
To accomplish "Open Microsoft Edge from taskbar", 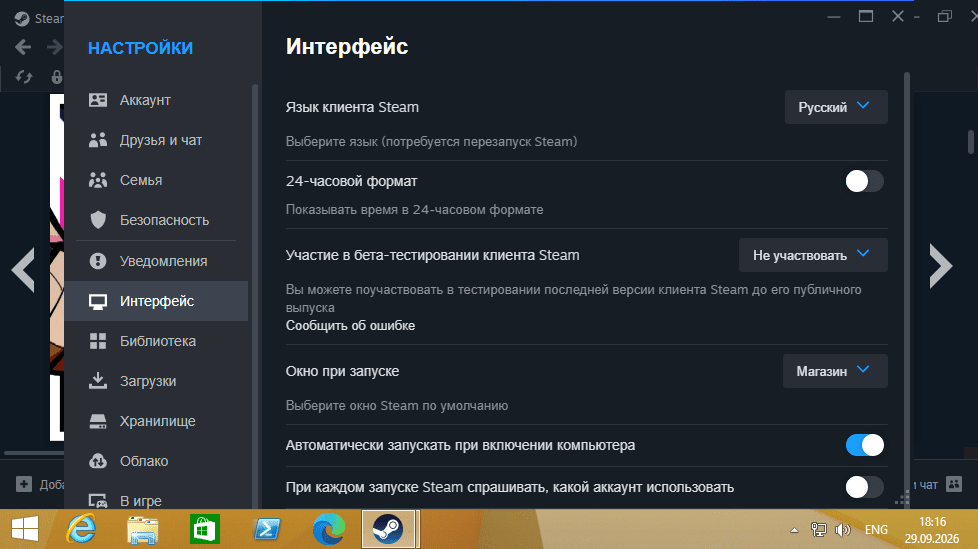I will (329, 529).
